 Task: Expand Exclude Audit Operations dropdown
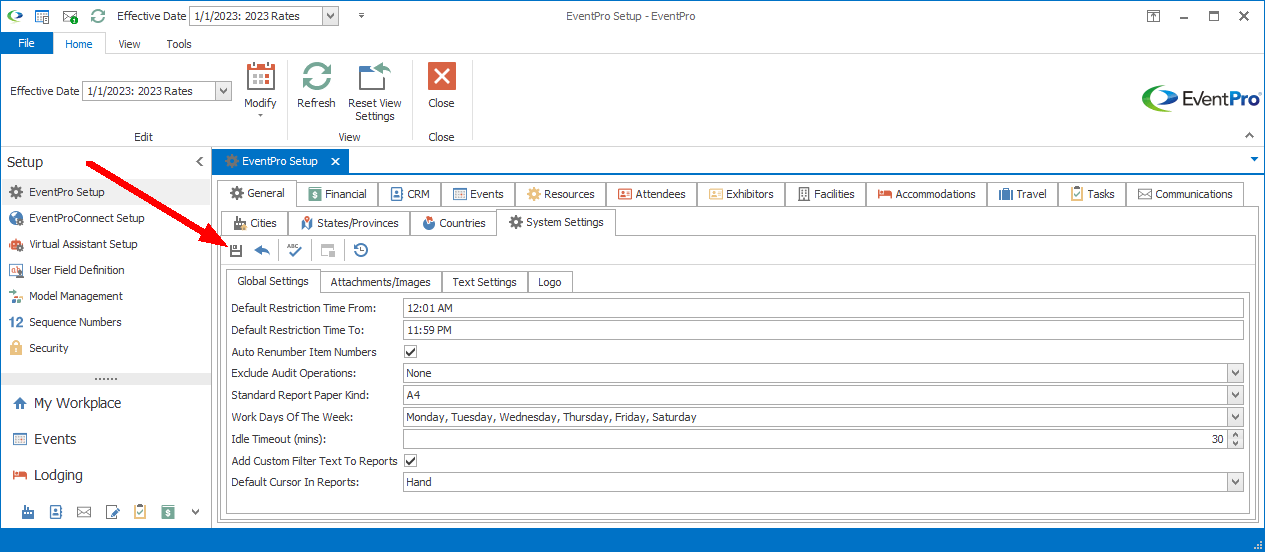tap(1235, 373)
